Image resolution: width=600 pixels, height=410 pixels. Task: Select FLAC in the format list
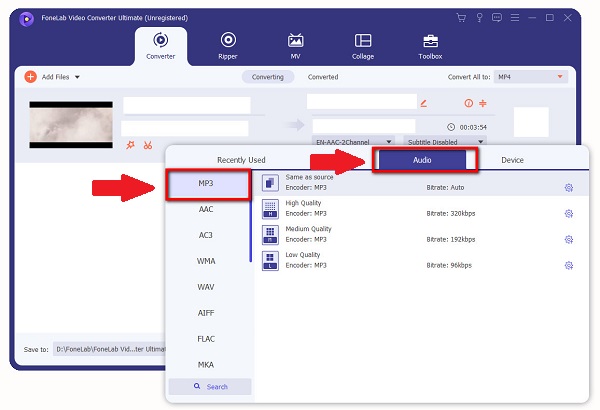coord(206,339)
